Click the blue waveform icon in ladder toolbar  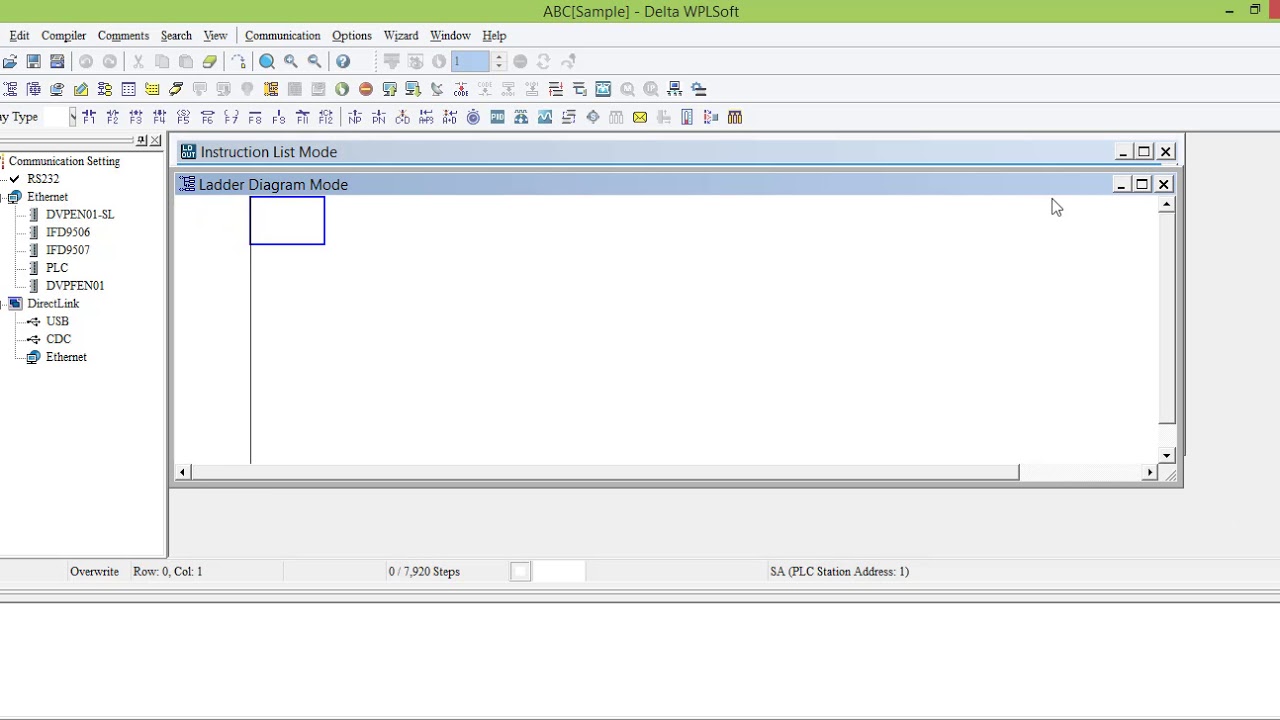[545, 117]
